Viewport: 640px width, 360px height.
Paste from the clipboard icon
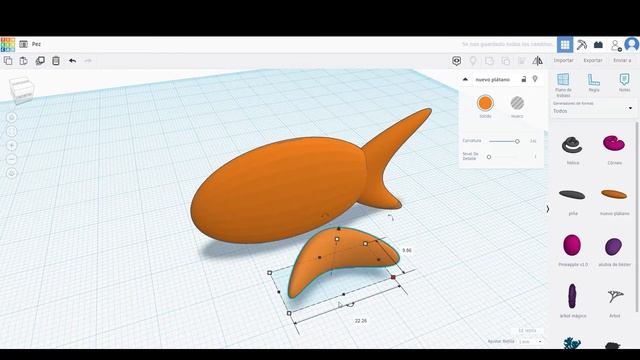point(24,61)
